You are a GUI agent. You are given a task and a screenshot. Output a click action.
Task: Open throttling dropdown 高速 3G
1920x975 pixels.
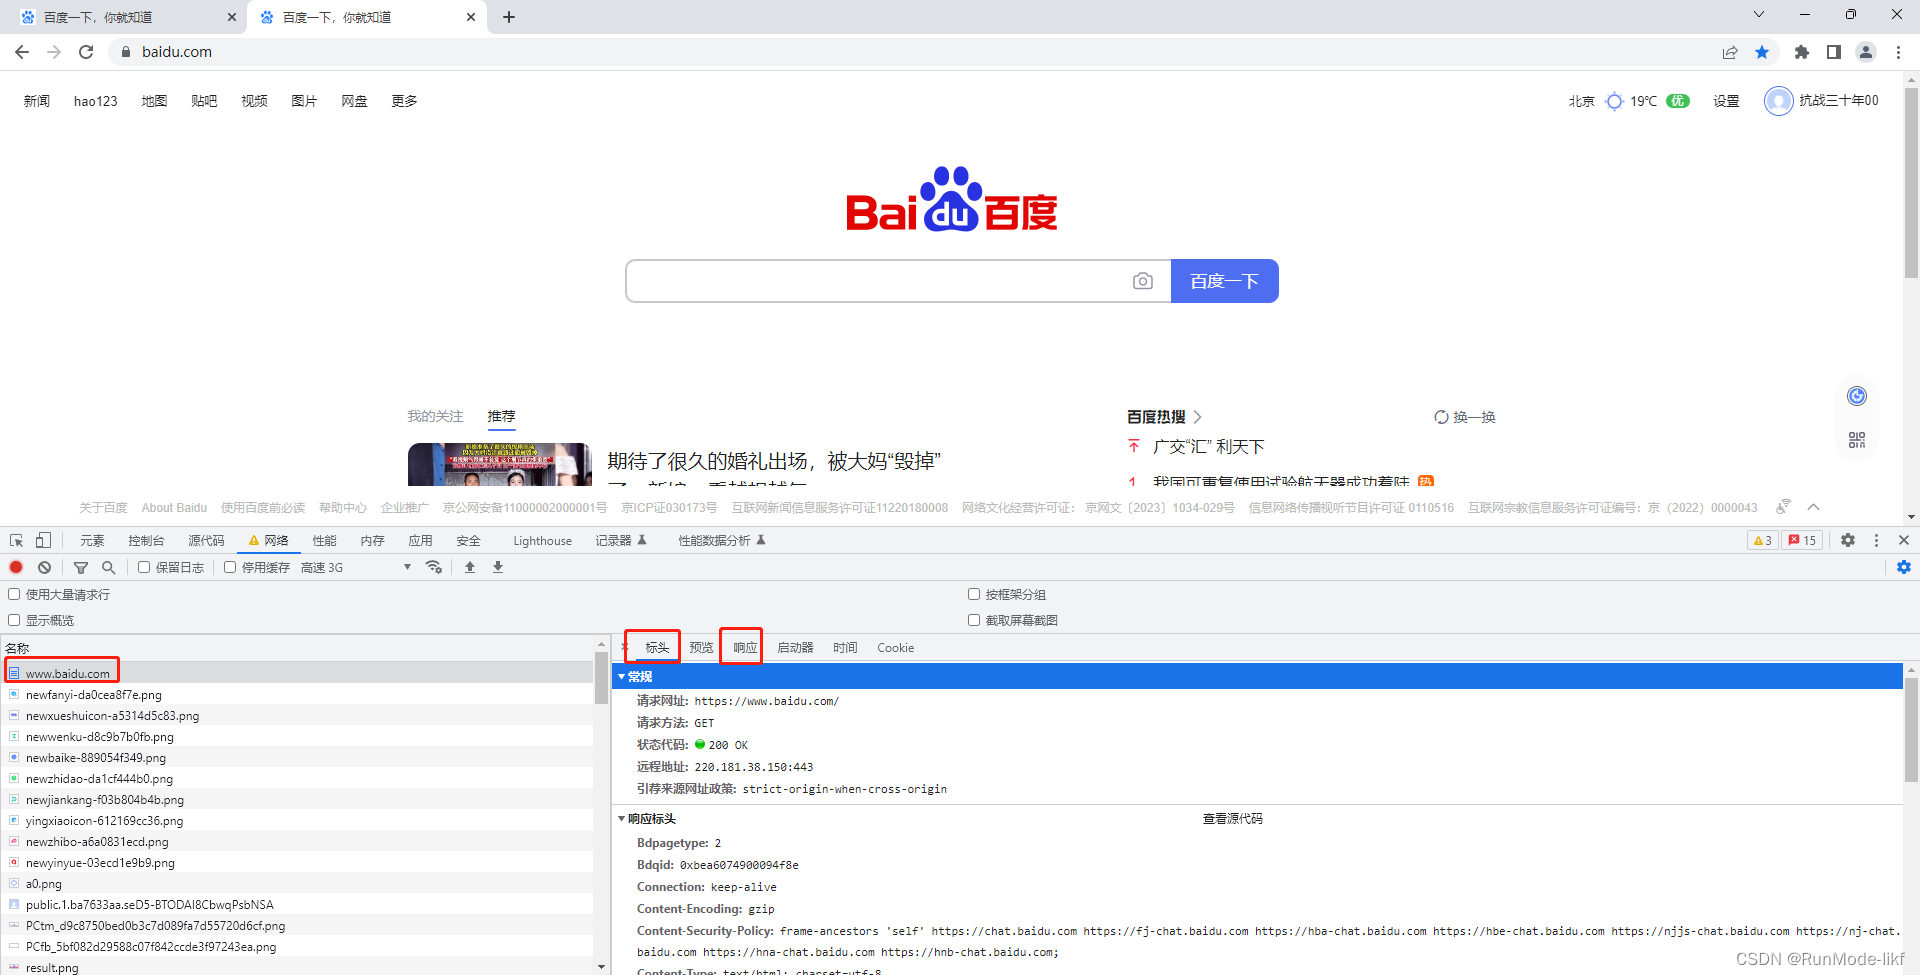[x=356, y=567]
